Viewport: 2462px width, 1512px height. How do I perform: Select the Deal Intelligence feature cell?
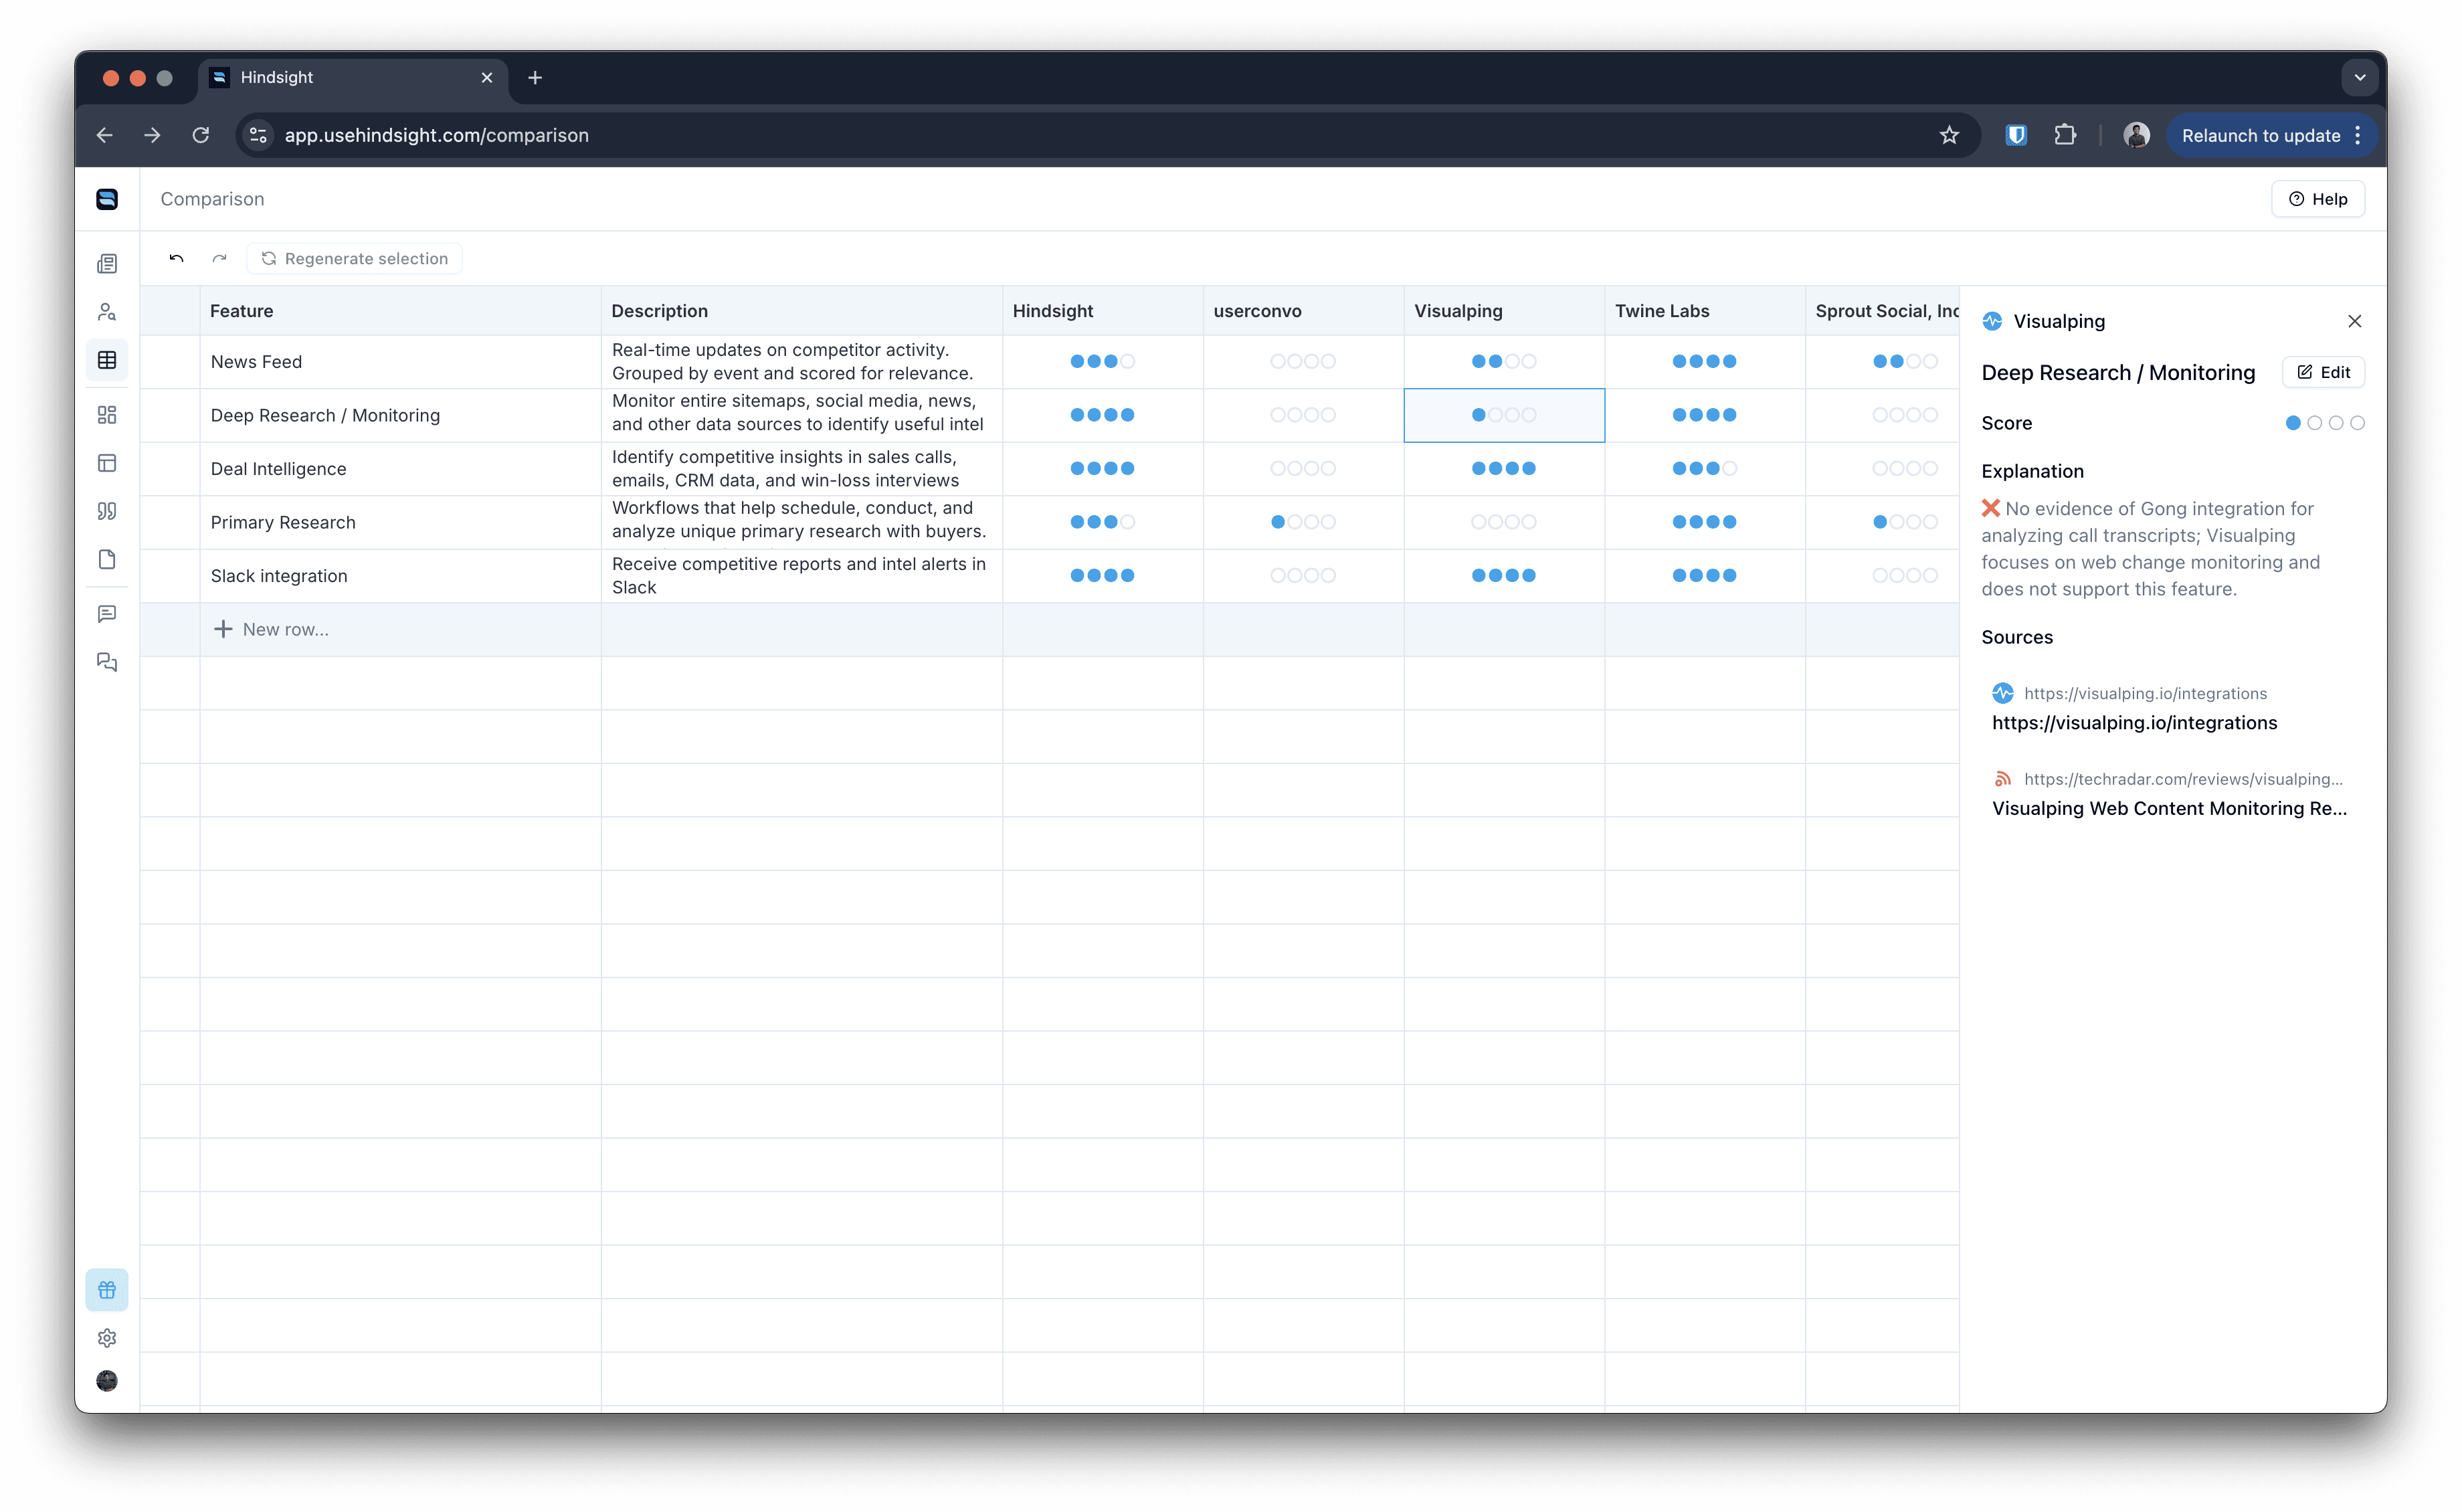click(x=400, y=469)
